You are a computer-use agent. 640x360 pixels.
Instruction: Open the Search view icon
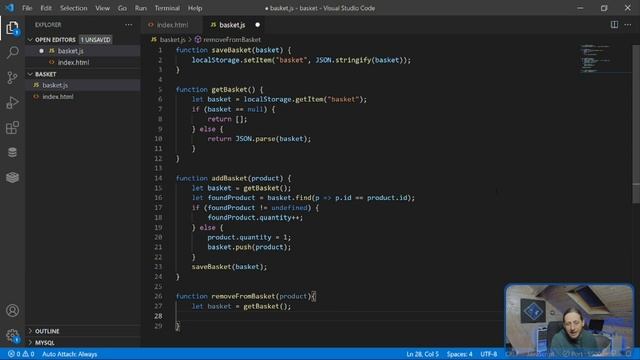(x=12, y=52)
